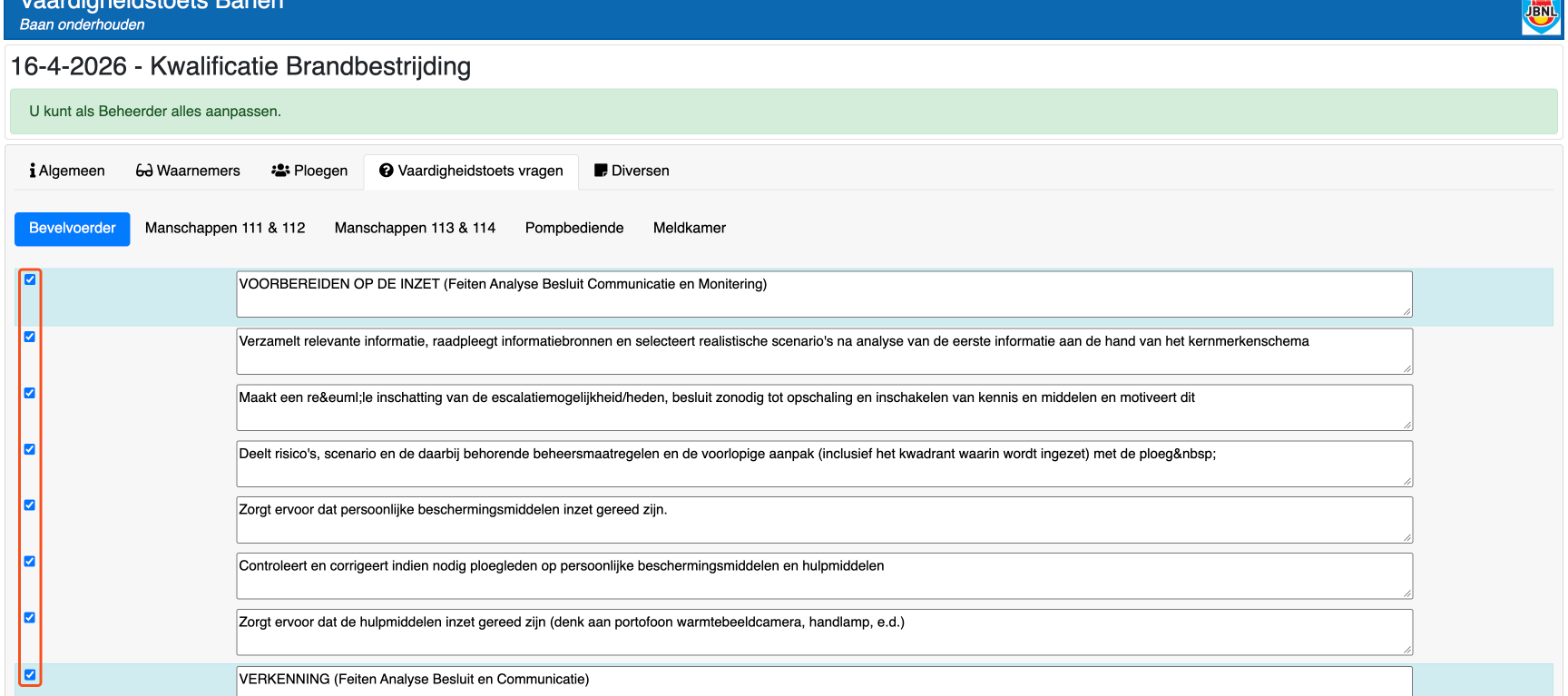Toggle checkbox for 'Verzamelt relevante informatie' row
Viewport: 1568px width, 696px height.
[x=30, y=337]
